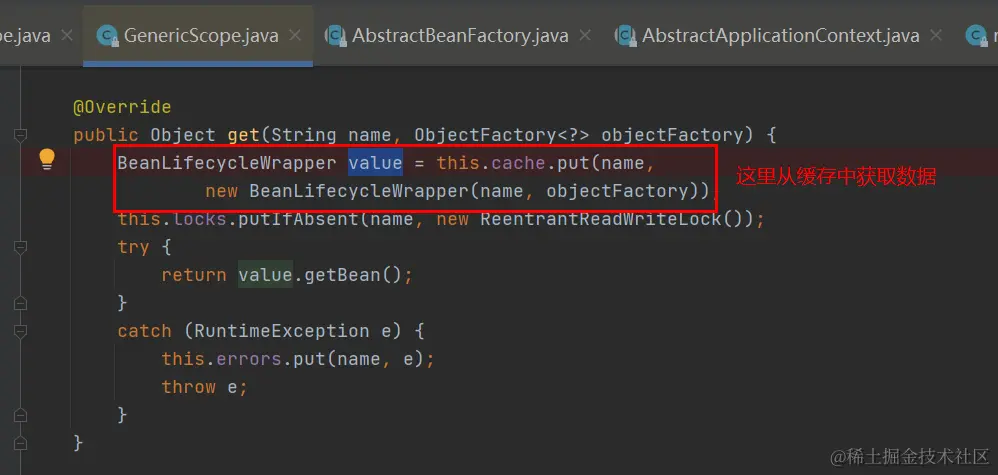998x475 pixels.
Task: Click the fold end marker after try block
Action: (x=20, y=303)
